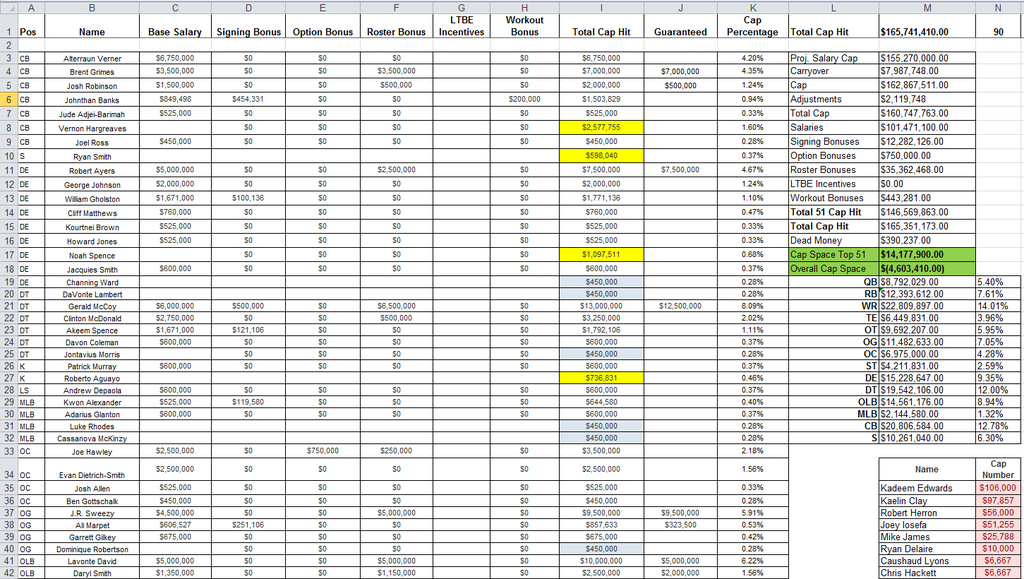Select the $(4,603,410.00) cell

coord(927,268)
